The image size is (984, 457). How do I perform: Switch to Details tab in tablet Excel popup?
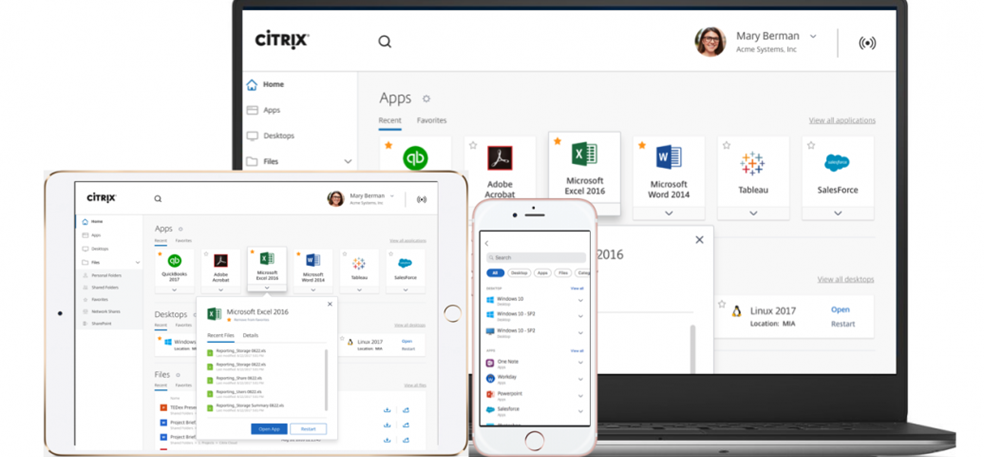pyautogui.click(x=250, y=336)
